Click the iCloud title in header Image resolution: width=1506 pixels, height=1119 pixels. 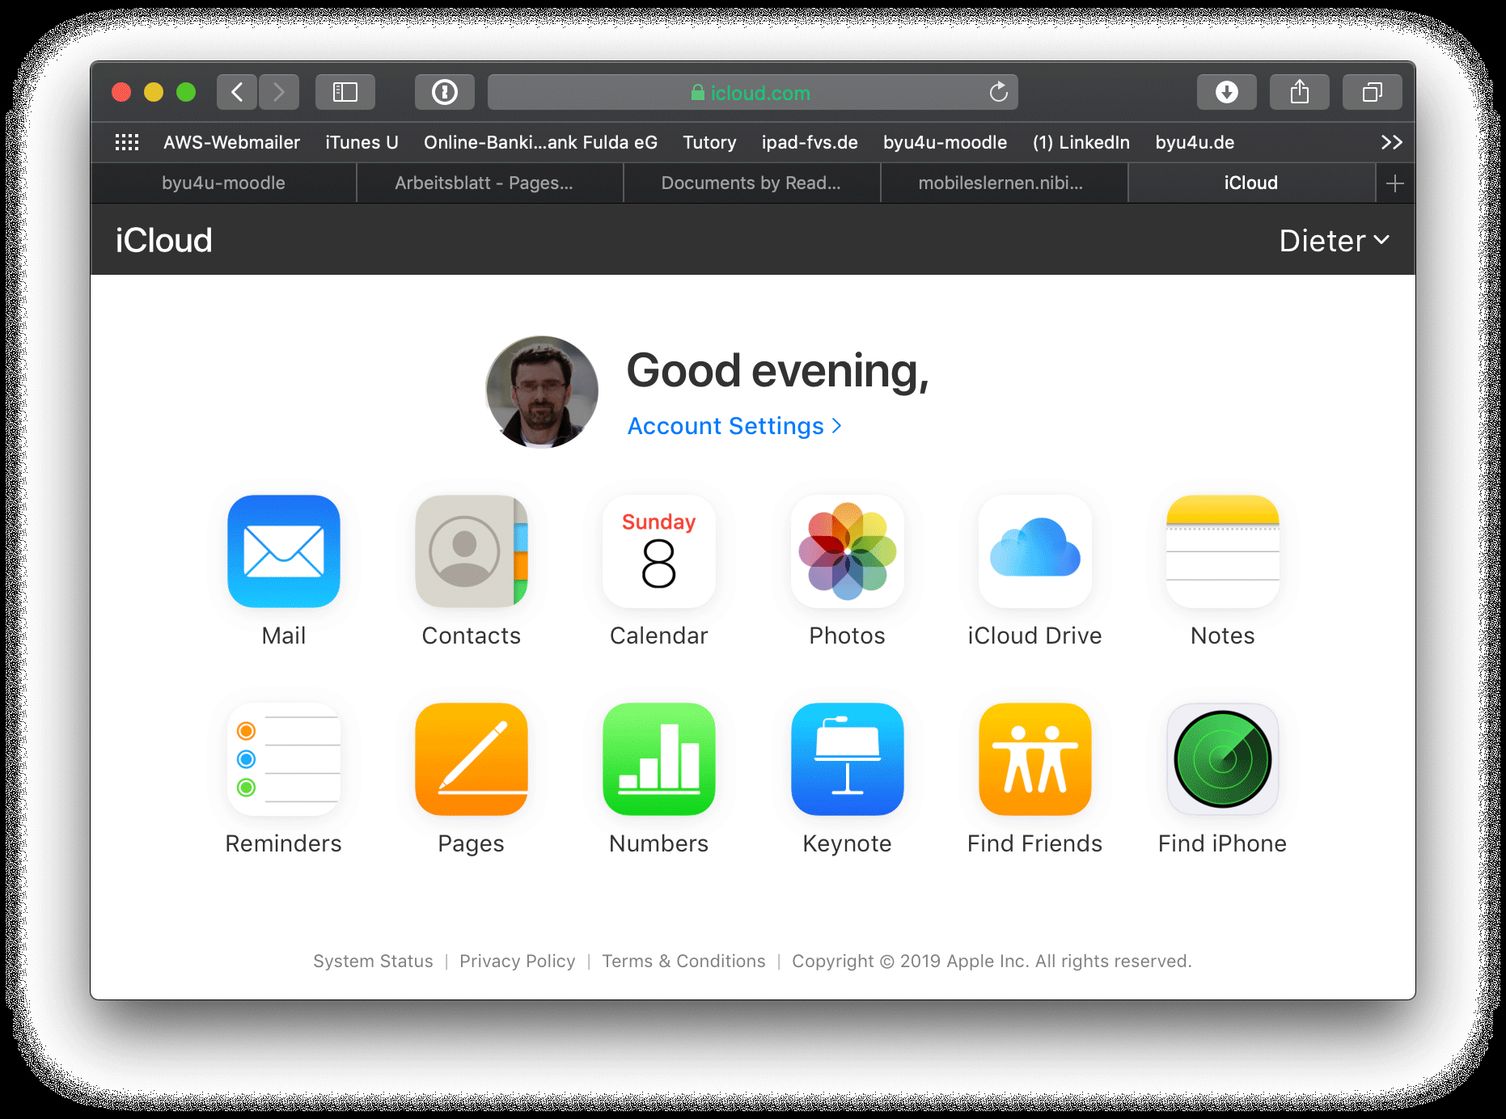click(164, 240)
